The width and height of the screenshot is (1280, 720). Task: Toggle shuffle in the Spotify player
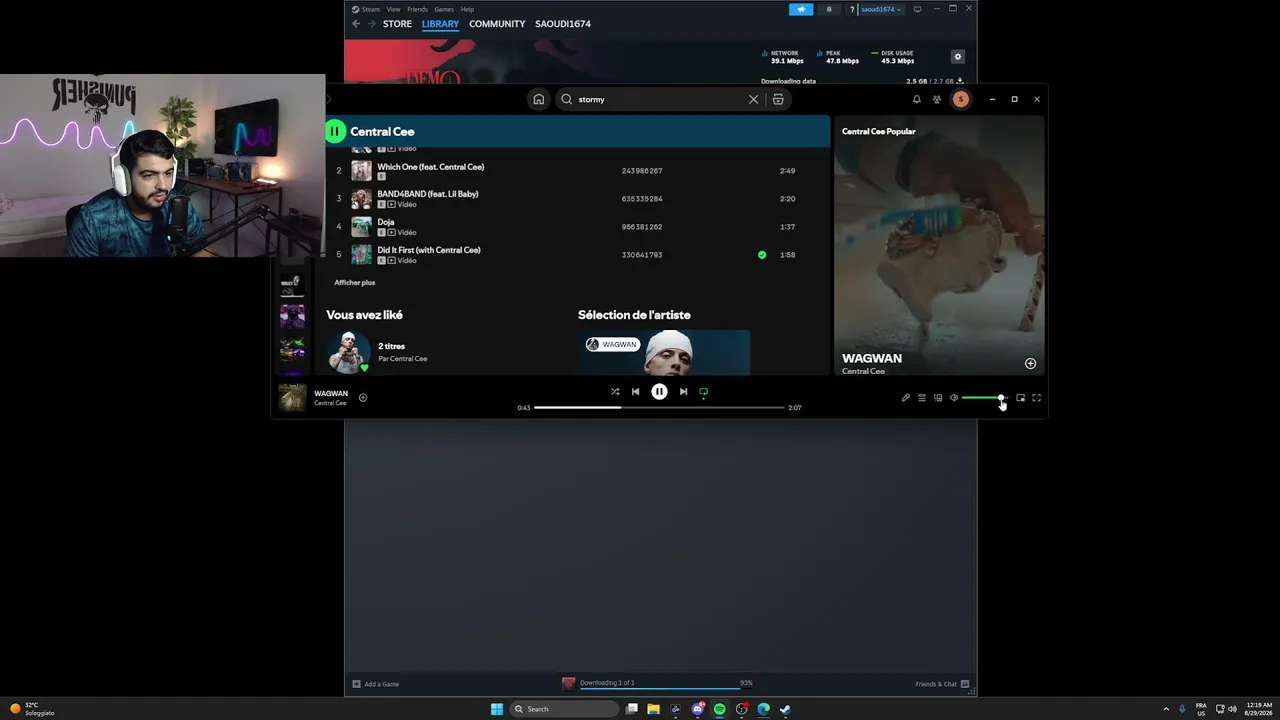(x=615, y=392)
